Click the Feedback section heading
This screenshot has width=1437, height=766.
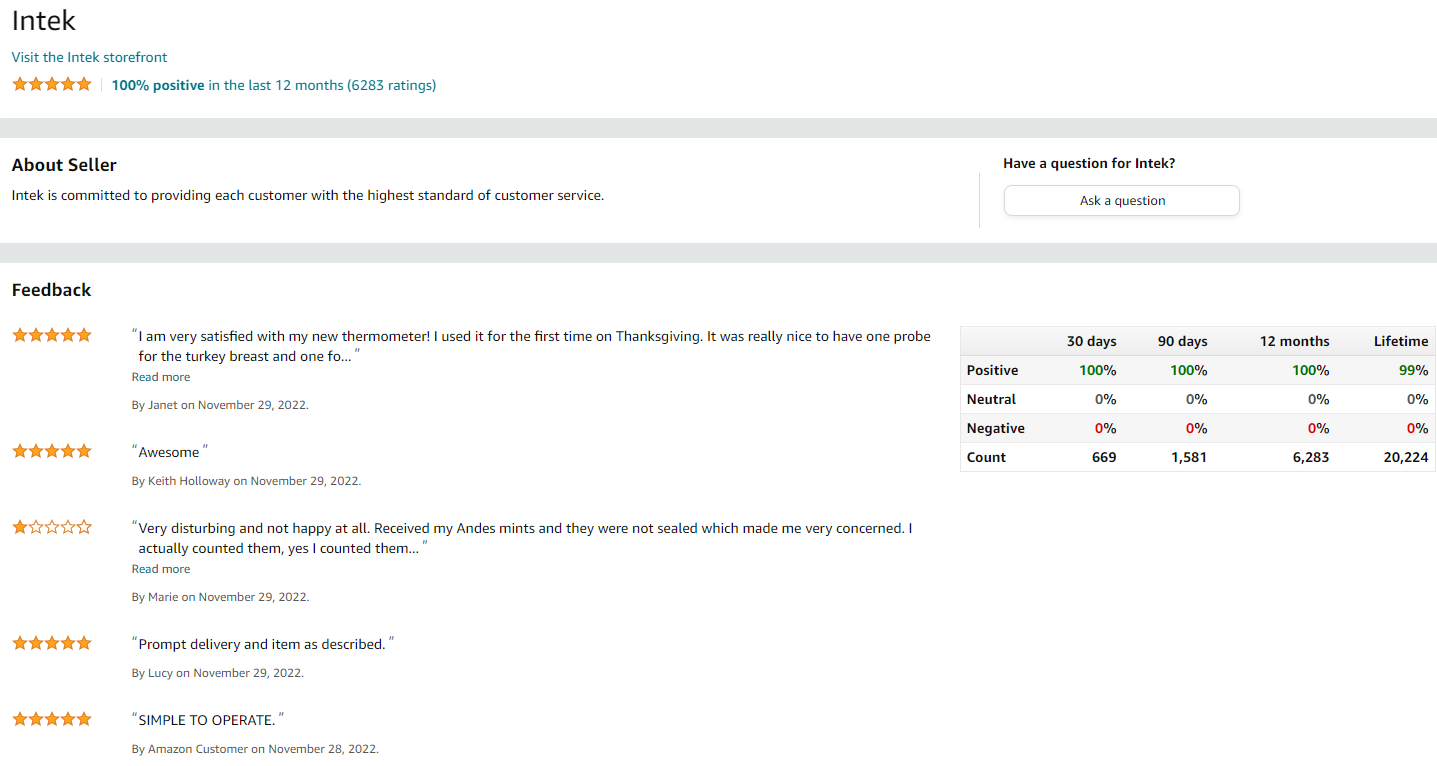coord(51,290)
